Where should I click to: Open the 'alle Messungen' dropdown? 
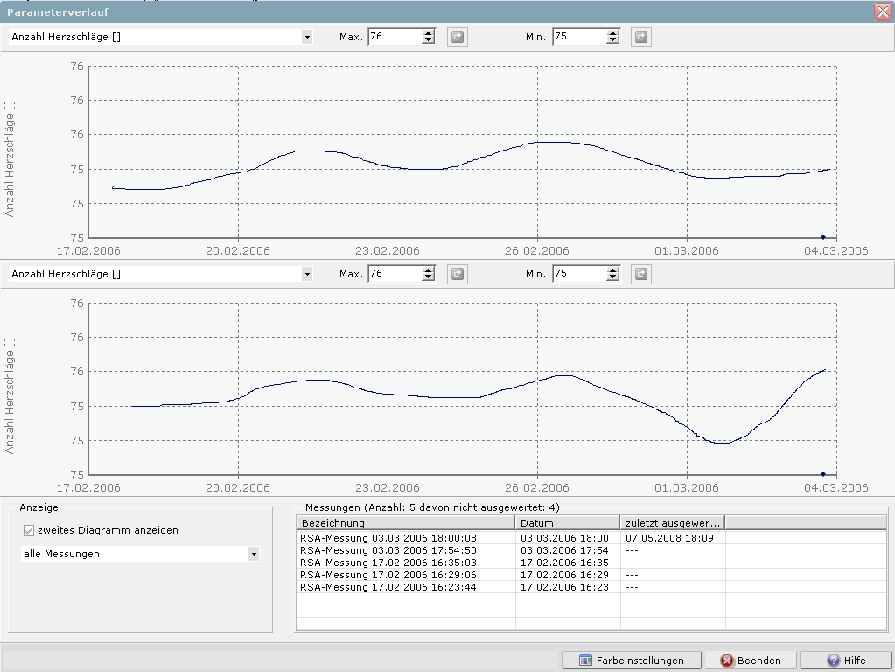point(253,553)
